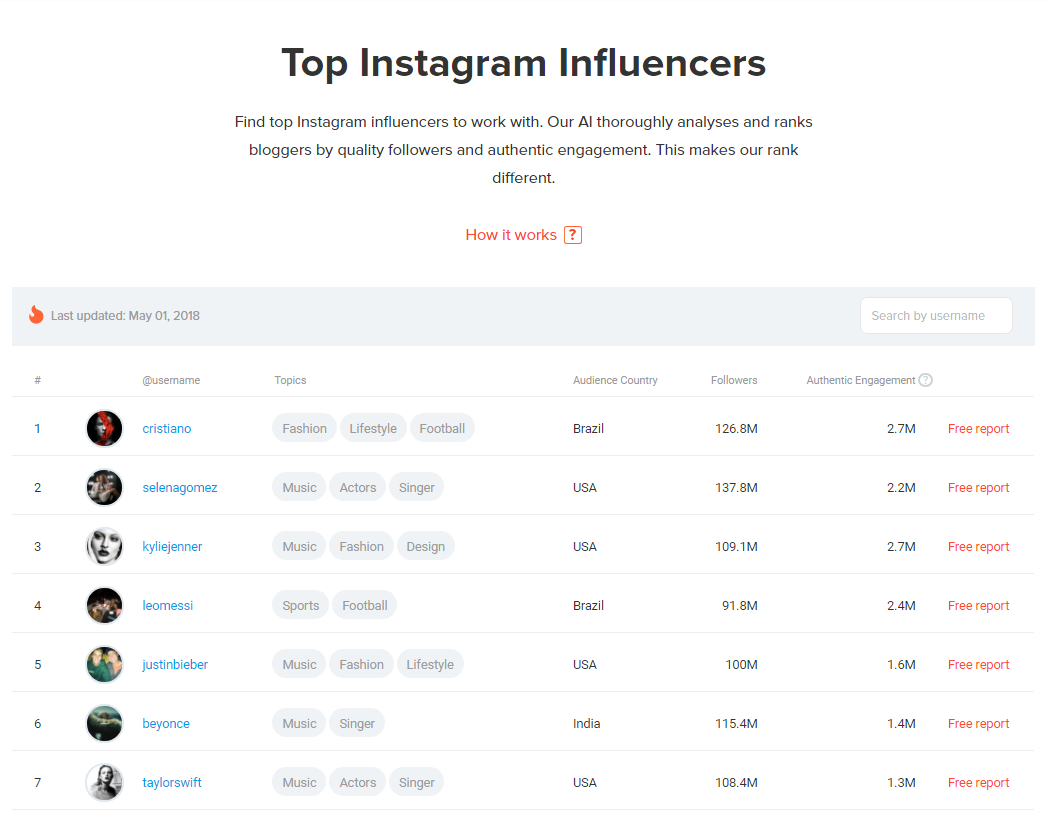Focus the Search by username field

click(935, 315)
